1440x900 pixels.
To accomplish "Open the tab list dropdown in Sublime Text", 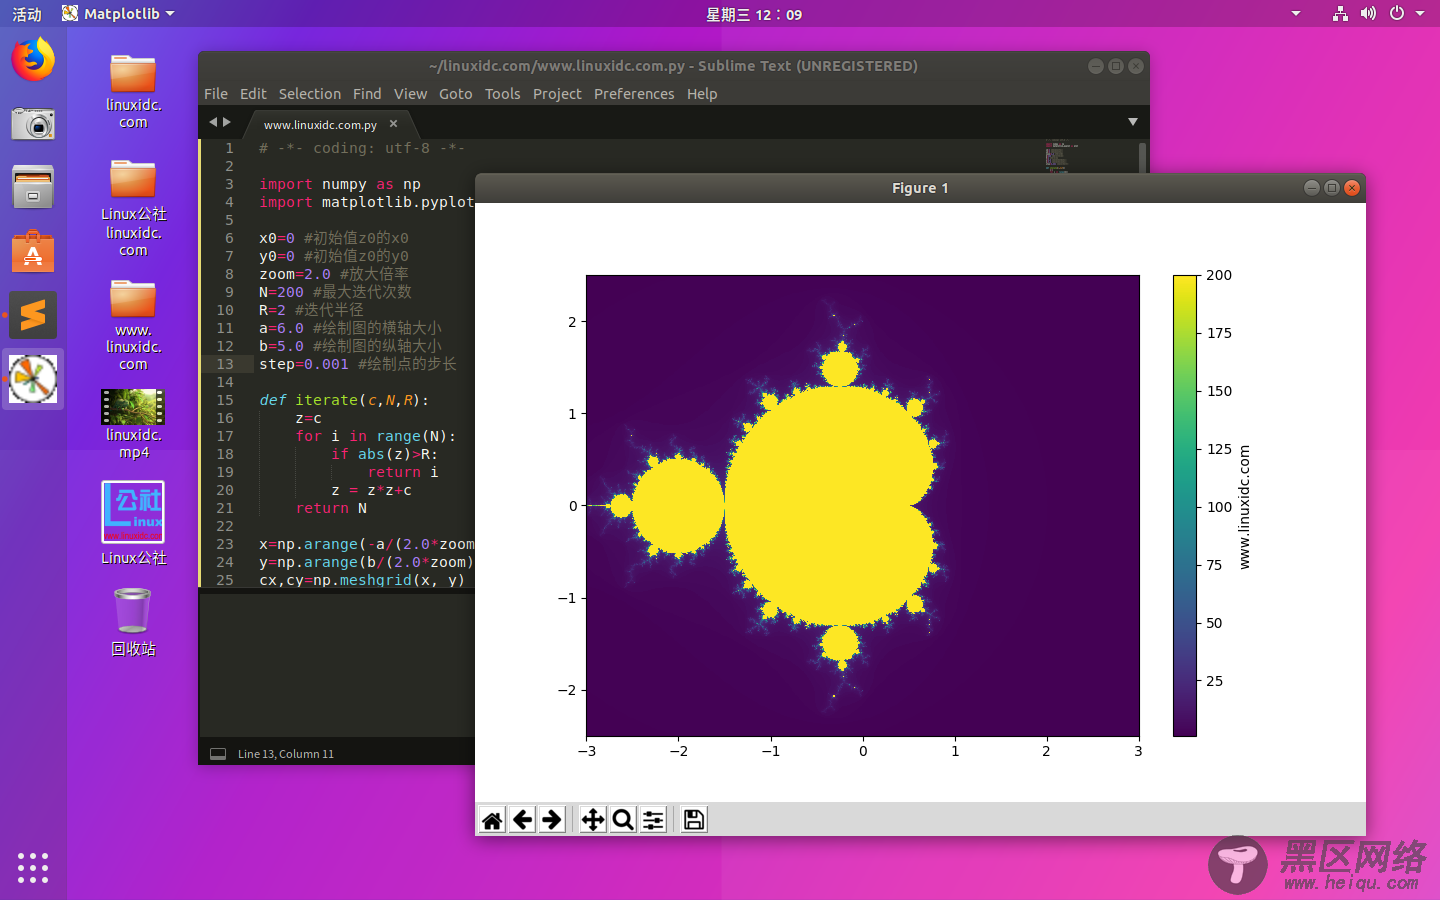I will tap(1133, 122).
